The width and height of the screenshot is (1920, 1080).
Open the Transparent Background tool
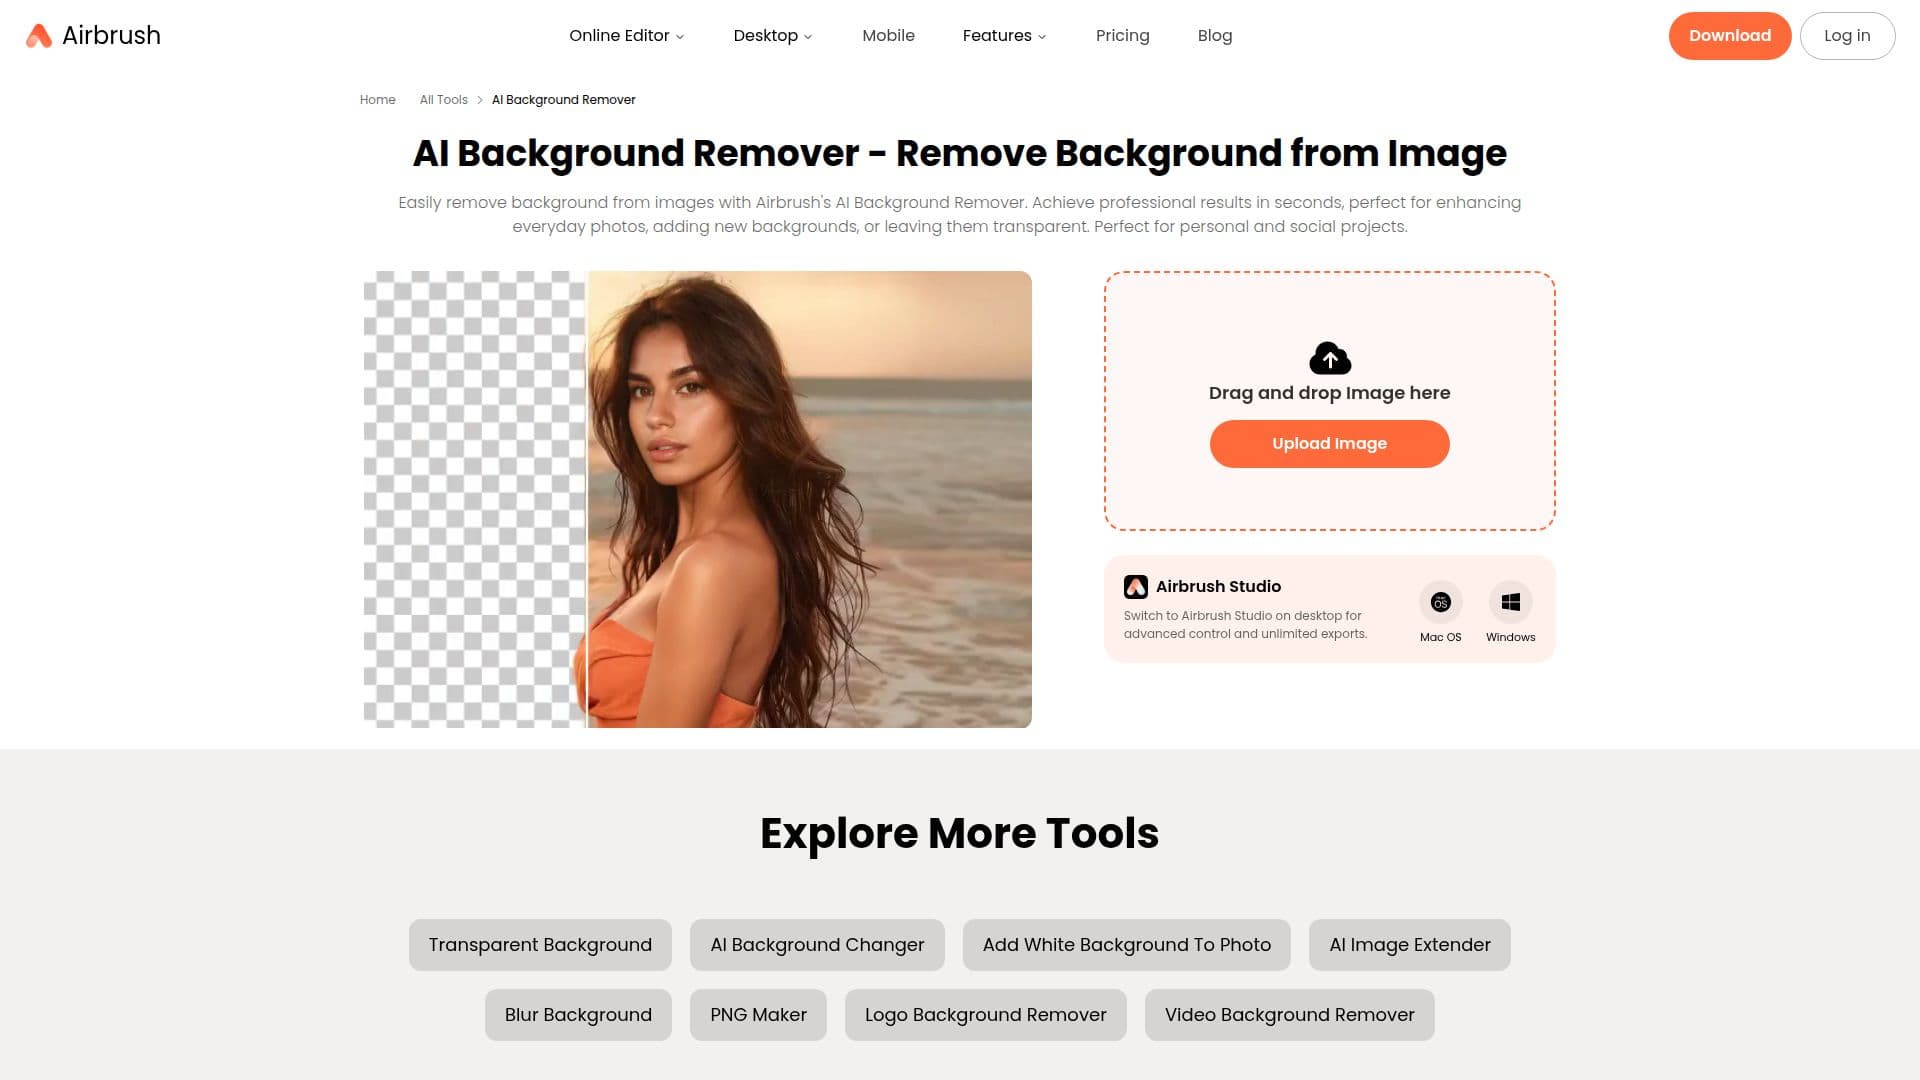point(540,945)
